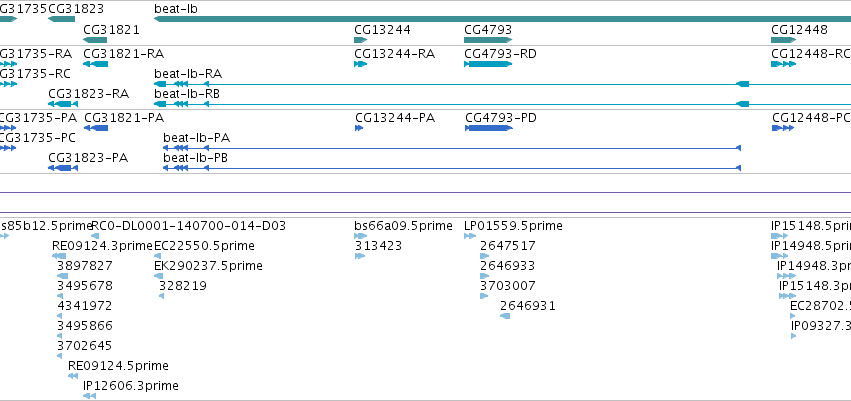Screen dimensions: 851x401
Task: Select the CG31821-PA protein glyph
Action: pos(96,128)
